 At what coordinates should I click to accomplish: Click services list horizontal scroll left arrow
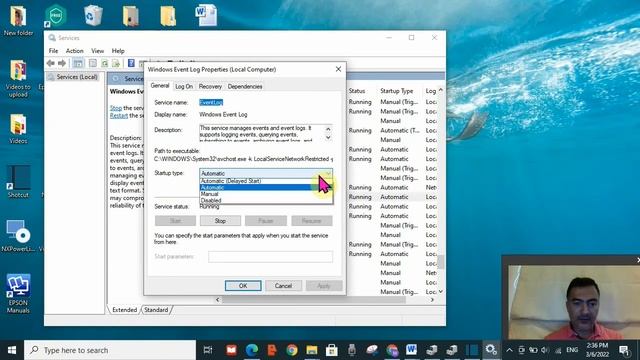pos(218,300)
